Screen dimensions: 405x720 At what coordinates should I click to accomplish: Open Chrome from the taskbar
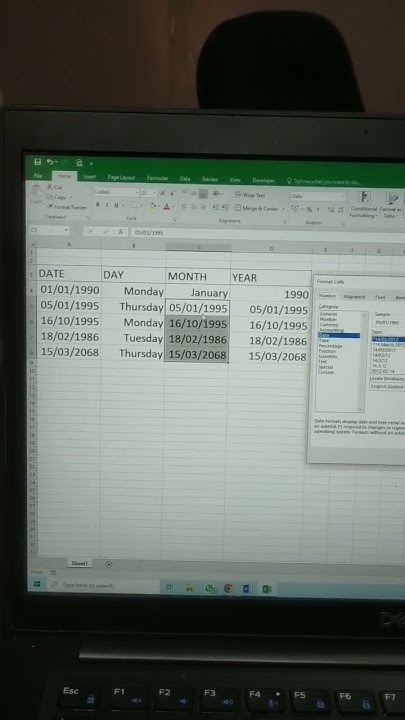point(228,588)
